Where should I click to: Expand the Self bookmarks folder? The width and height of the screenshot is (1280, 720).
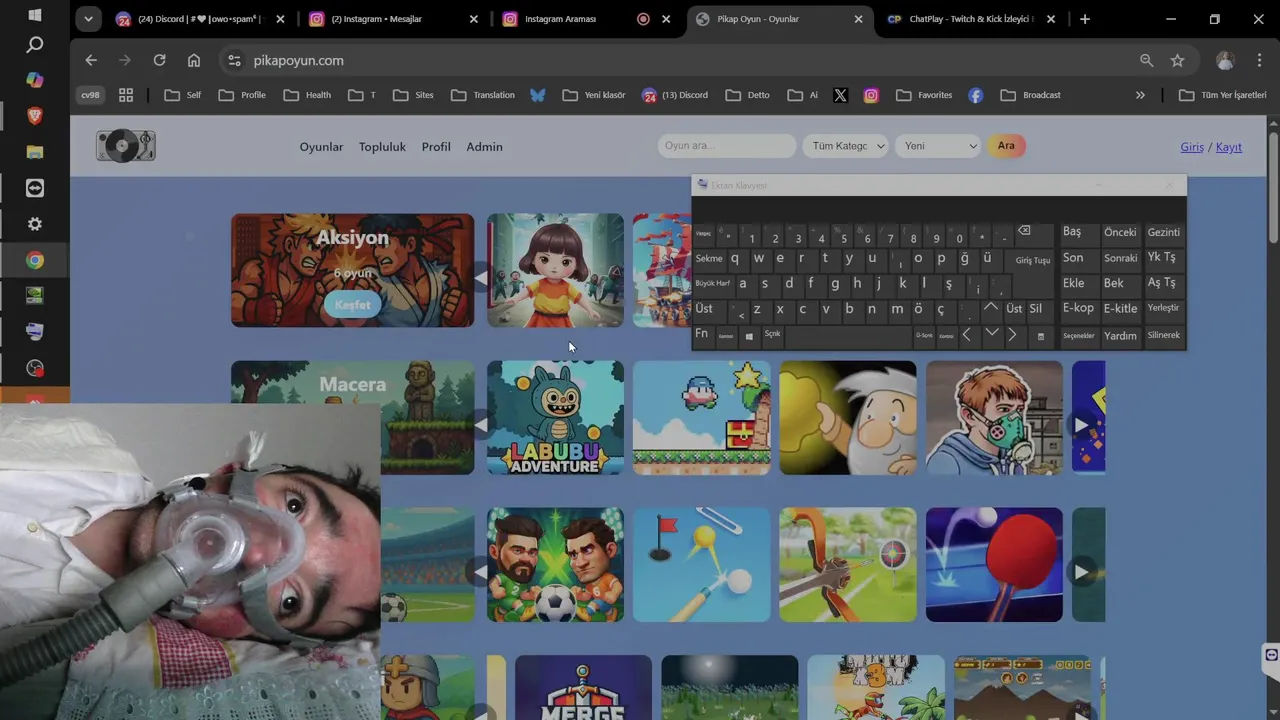point(183,95)
